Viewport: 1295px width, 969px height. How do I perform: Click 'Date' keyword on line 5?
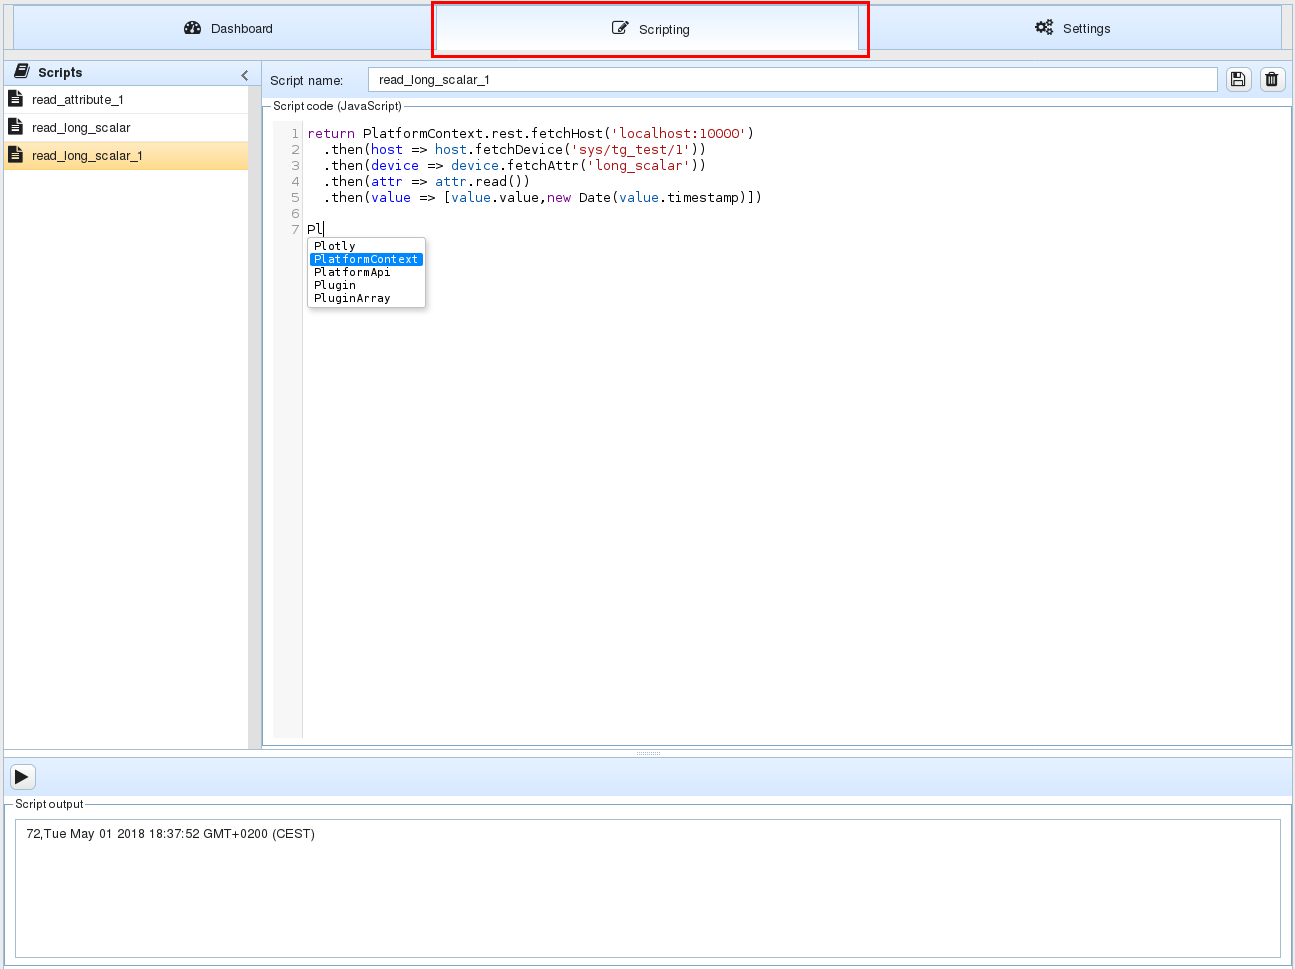click(595, 198)
